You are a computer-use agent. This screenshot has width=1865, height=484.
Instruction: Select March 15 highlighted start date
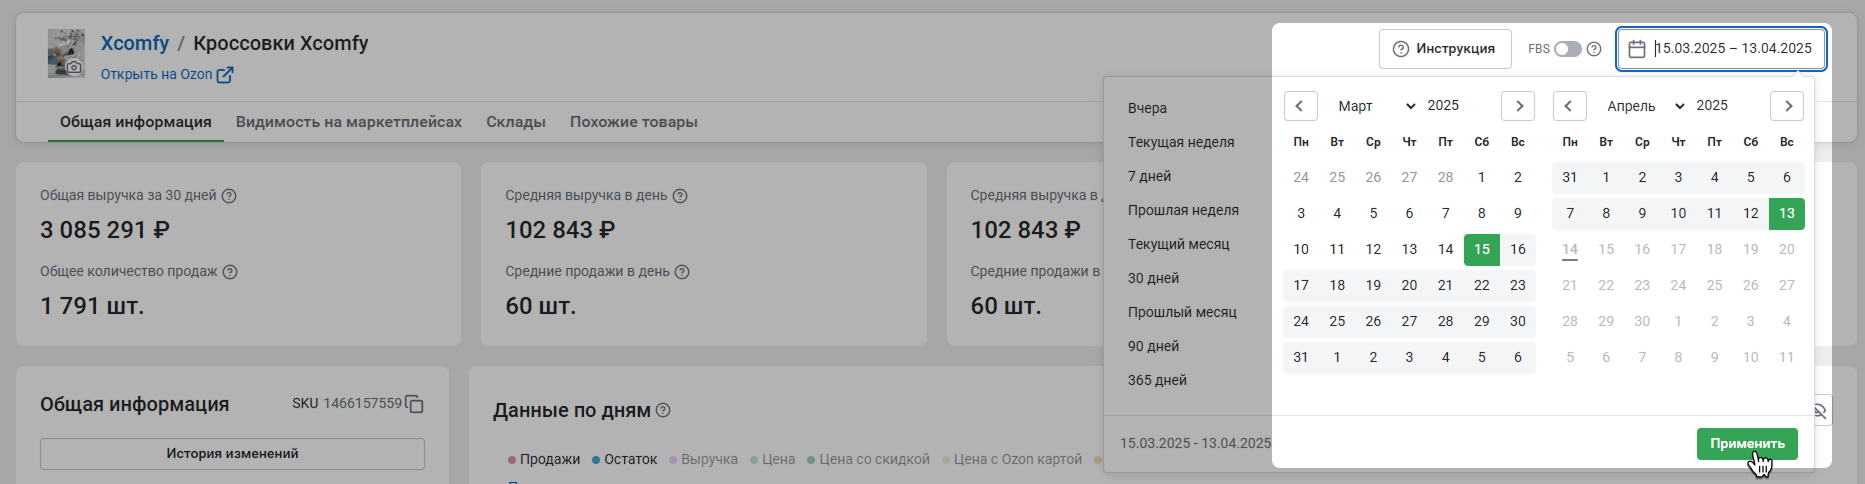1482,250
